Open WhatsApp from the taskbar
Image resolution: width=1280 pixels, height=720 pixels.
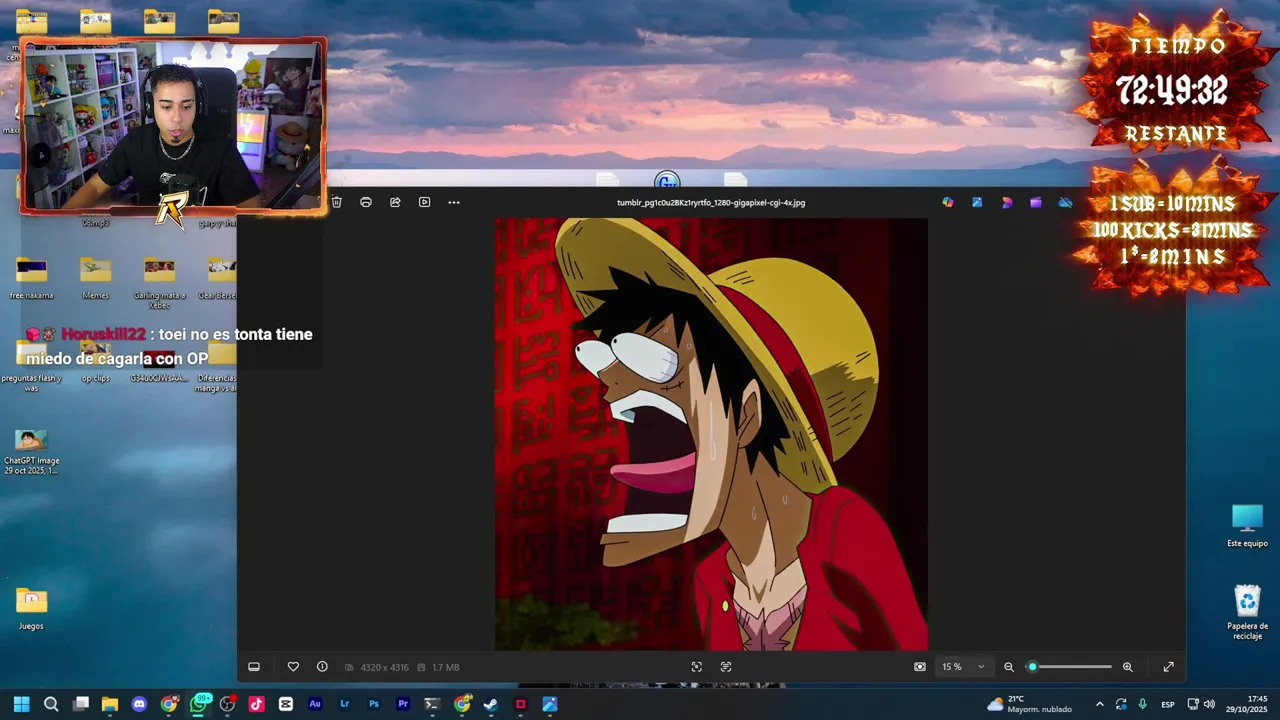(199, 704)
